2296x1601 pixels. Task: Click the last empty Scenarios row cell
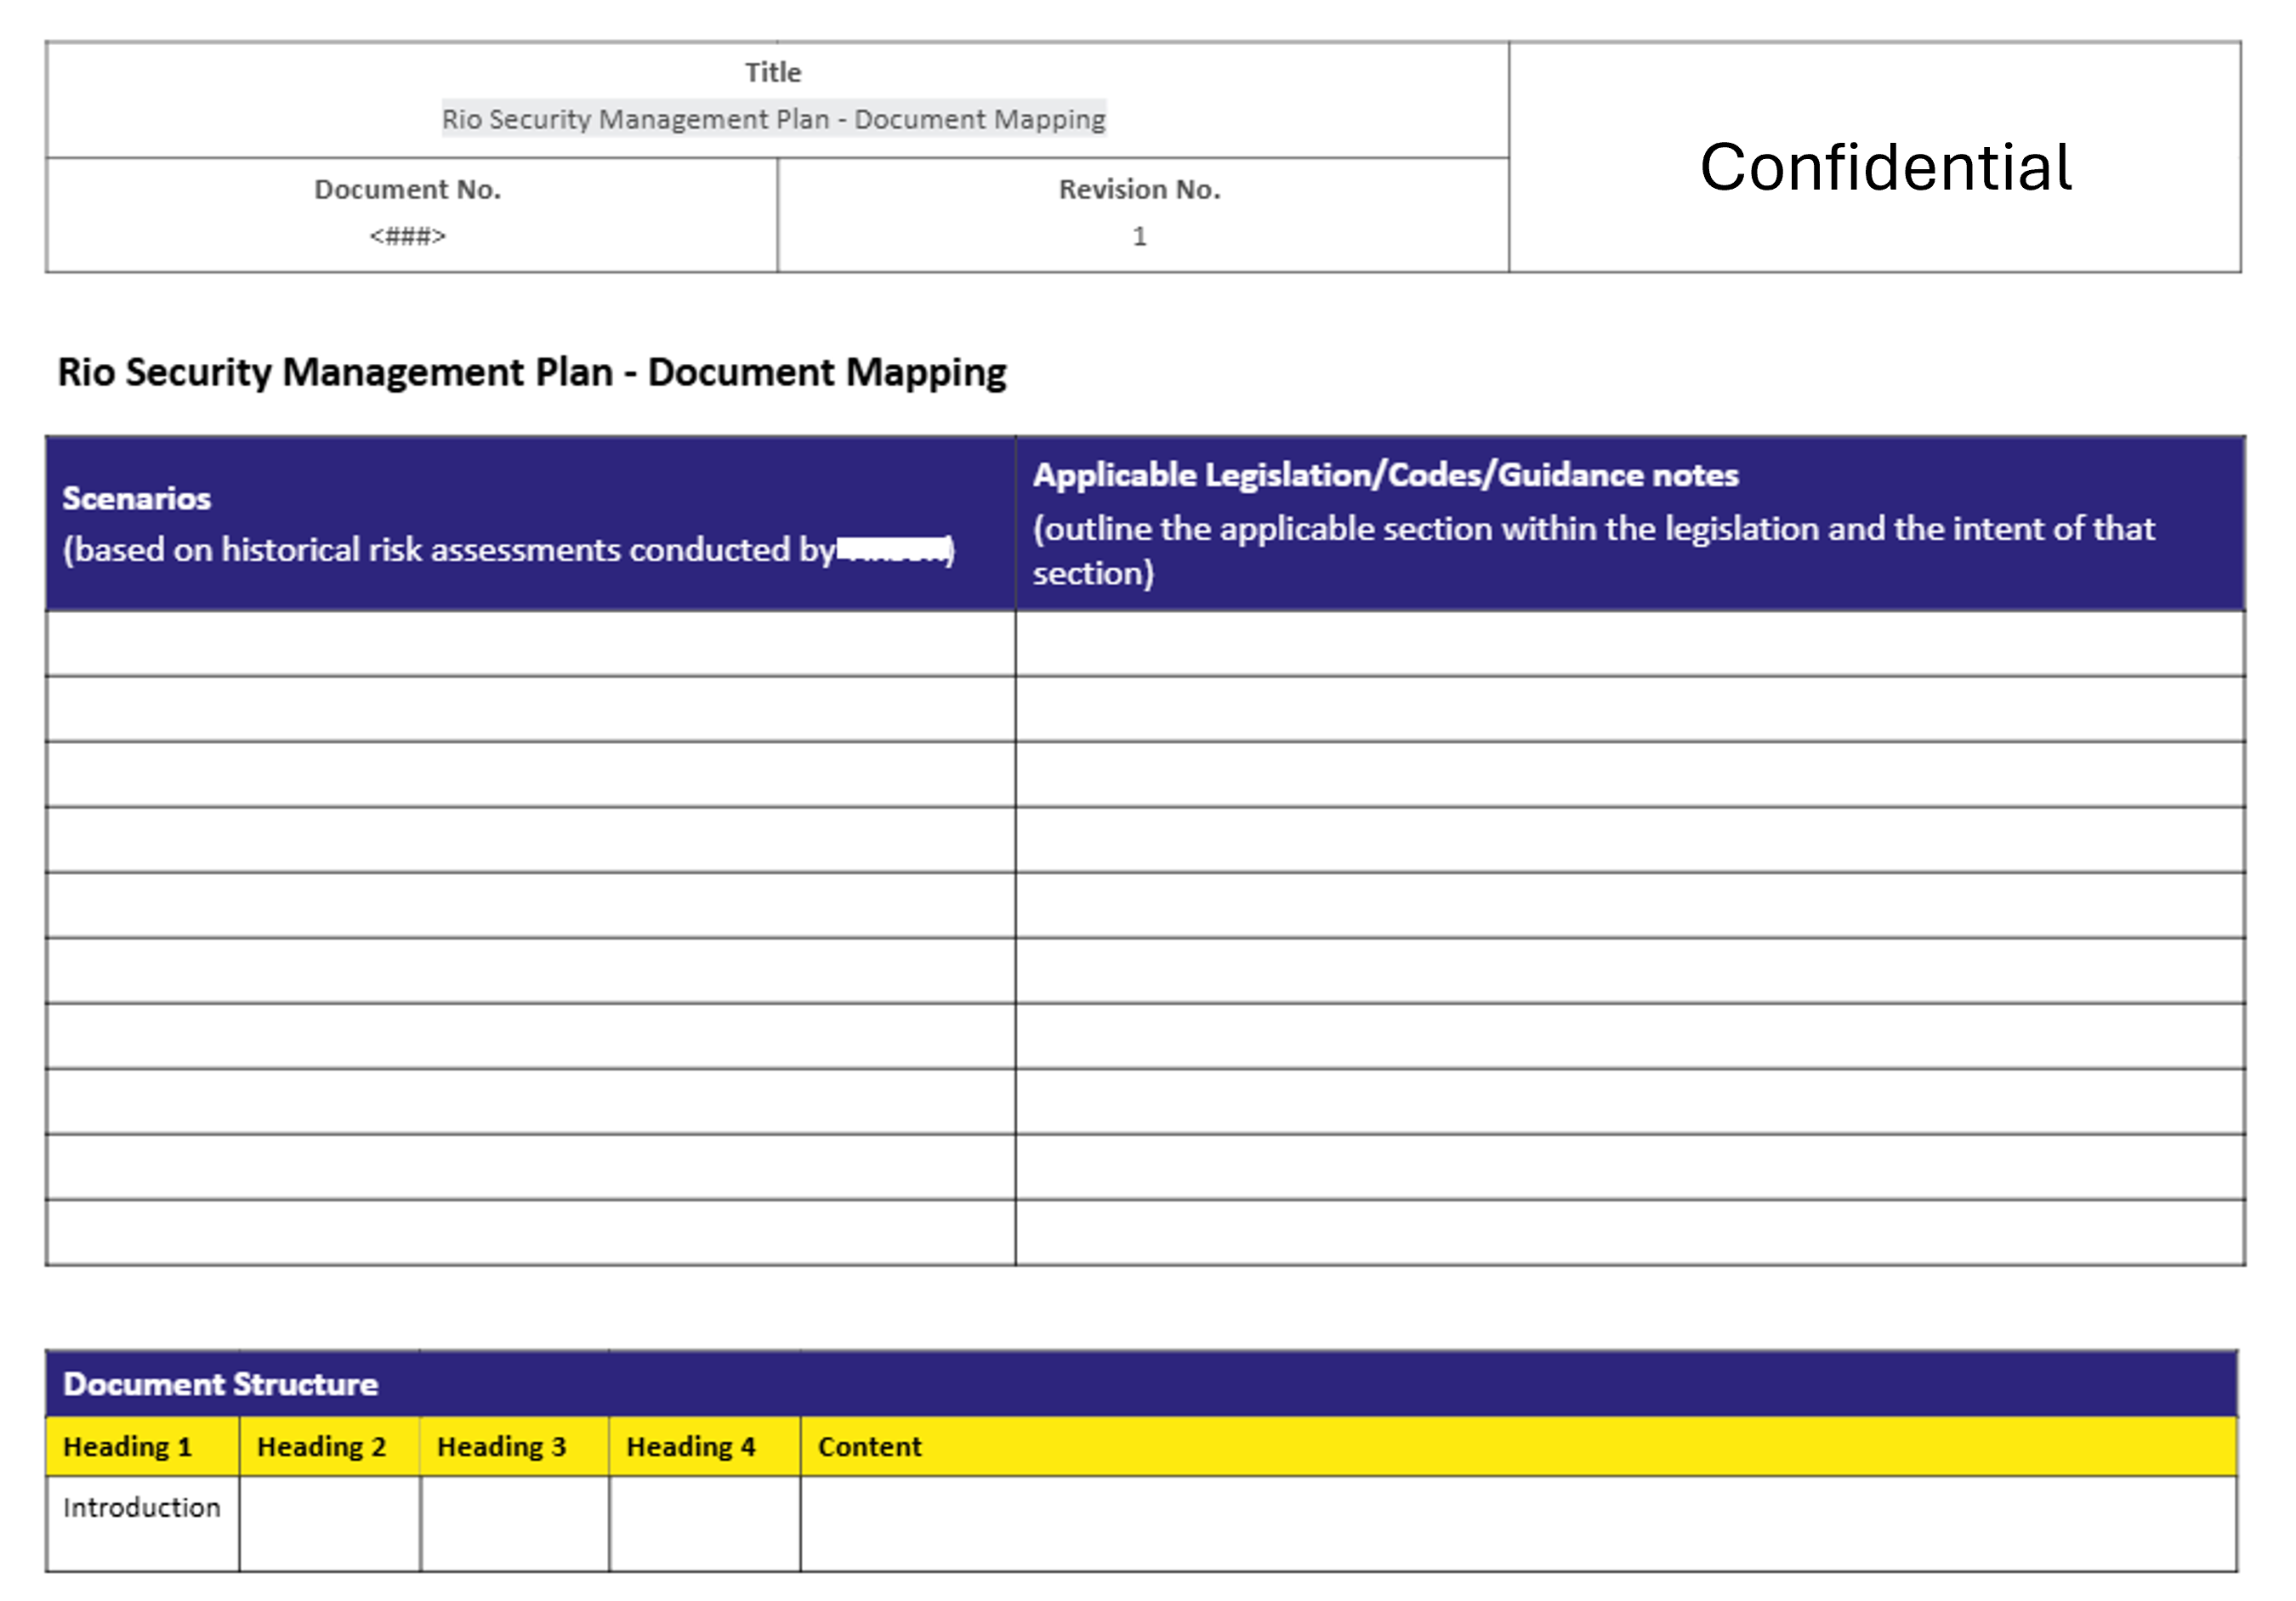[x=530, y=1232]
